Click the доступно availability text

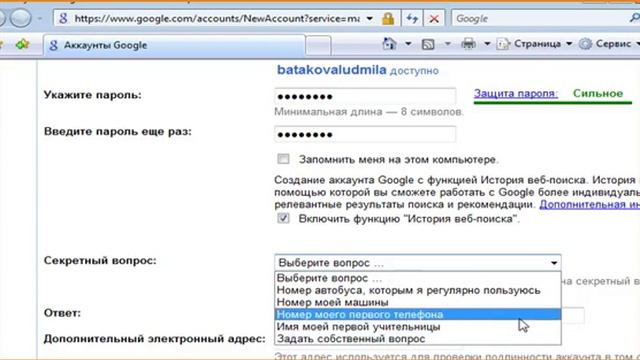pos(414,71)
